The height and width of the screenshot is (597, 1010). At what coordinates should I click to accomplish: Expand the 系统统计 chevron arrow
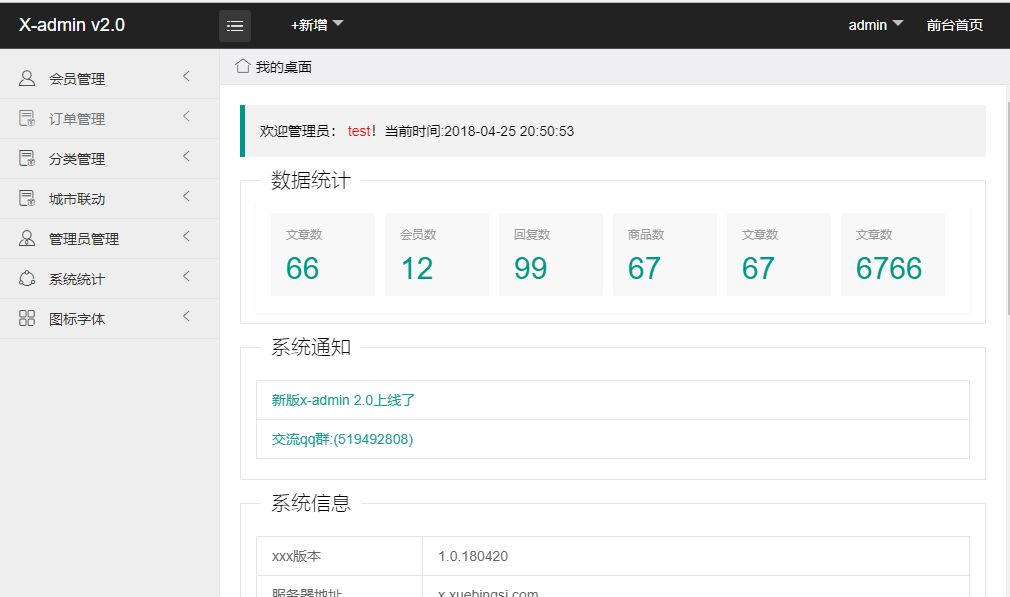pyautogui.click(x=186, y=277)
